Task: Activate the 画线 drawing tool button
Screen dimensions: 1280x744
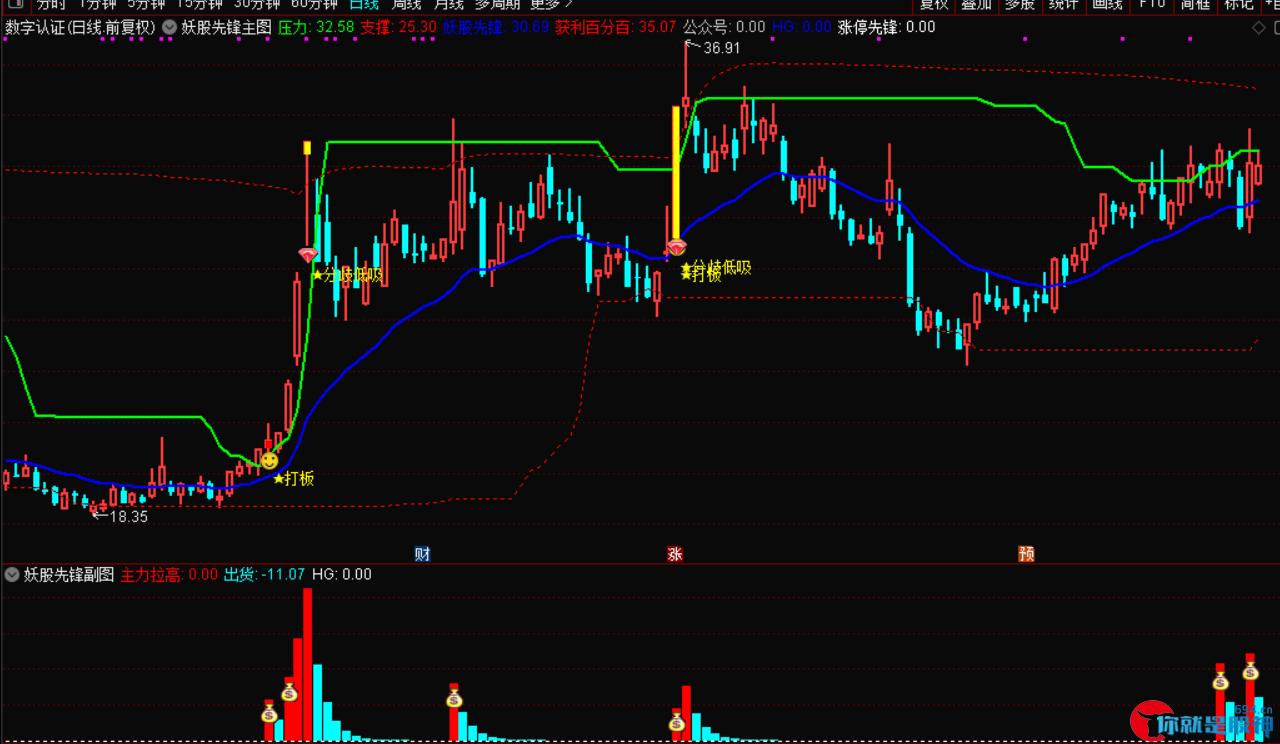Action: (1107, 4)
